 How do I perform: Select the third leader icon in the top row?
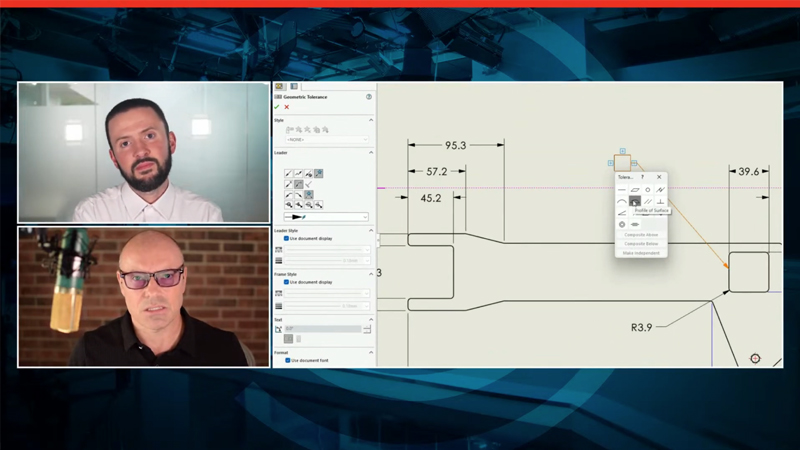[x=309, y=173]
